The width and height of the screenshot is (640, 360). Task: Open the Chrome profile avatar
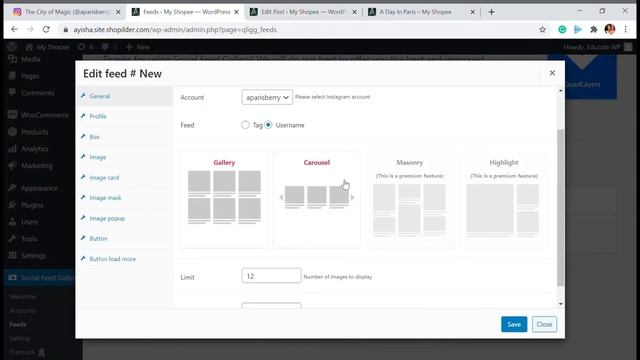point(610,29)
